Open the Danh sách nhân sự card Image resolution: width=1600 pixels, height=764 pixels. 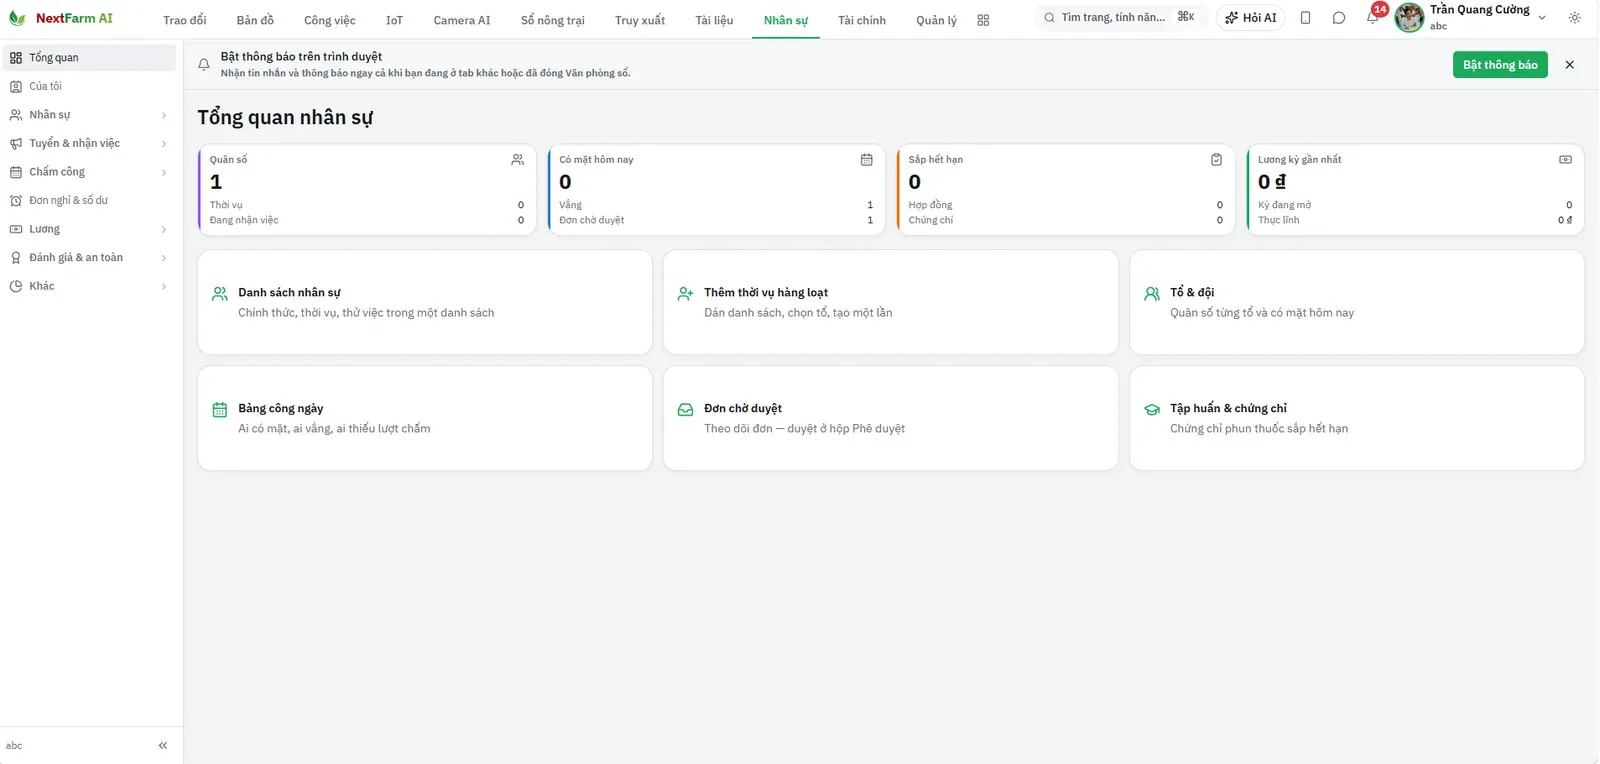point(425,302)
